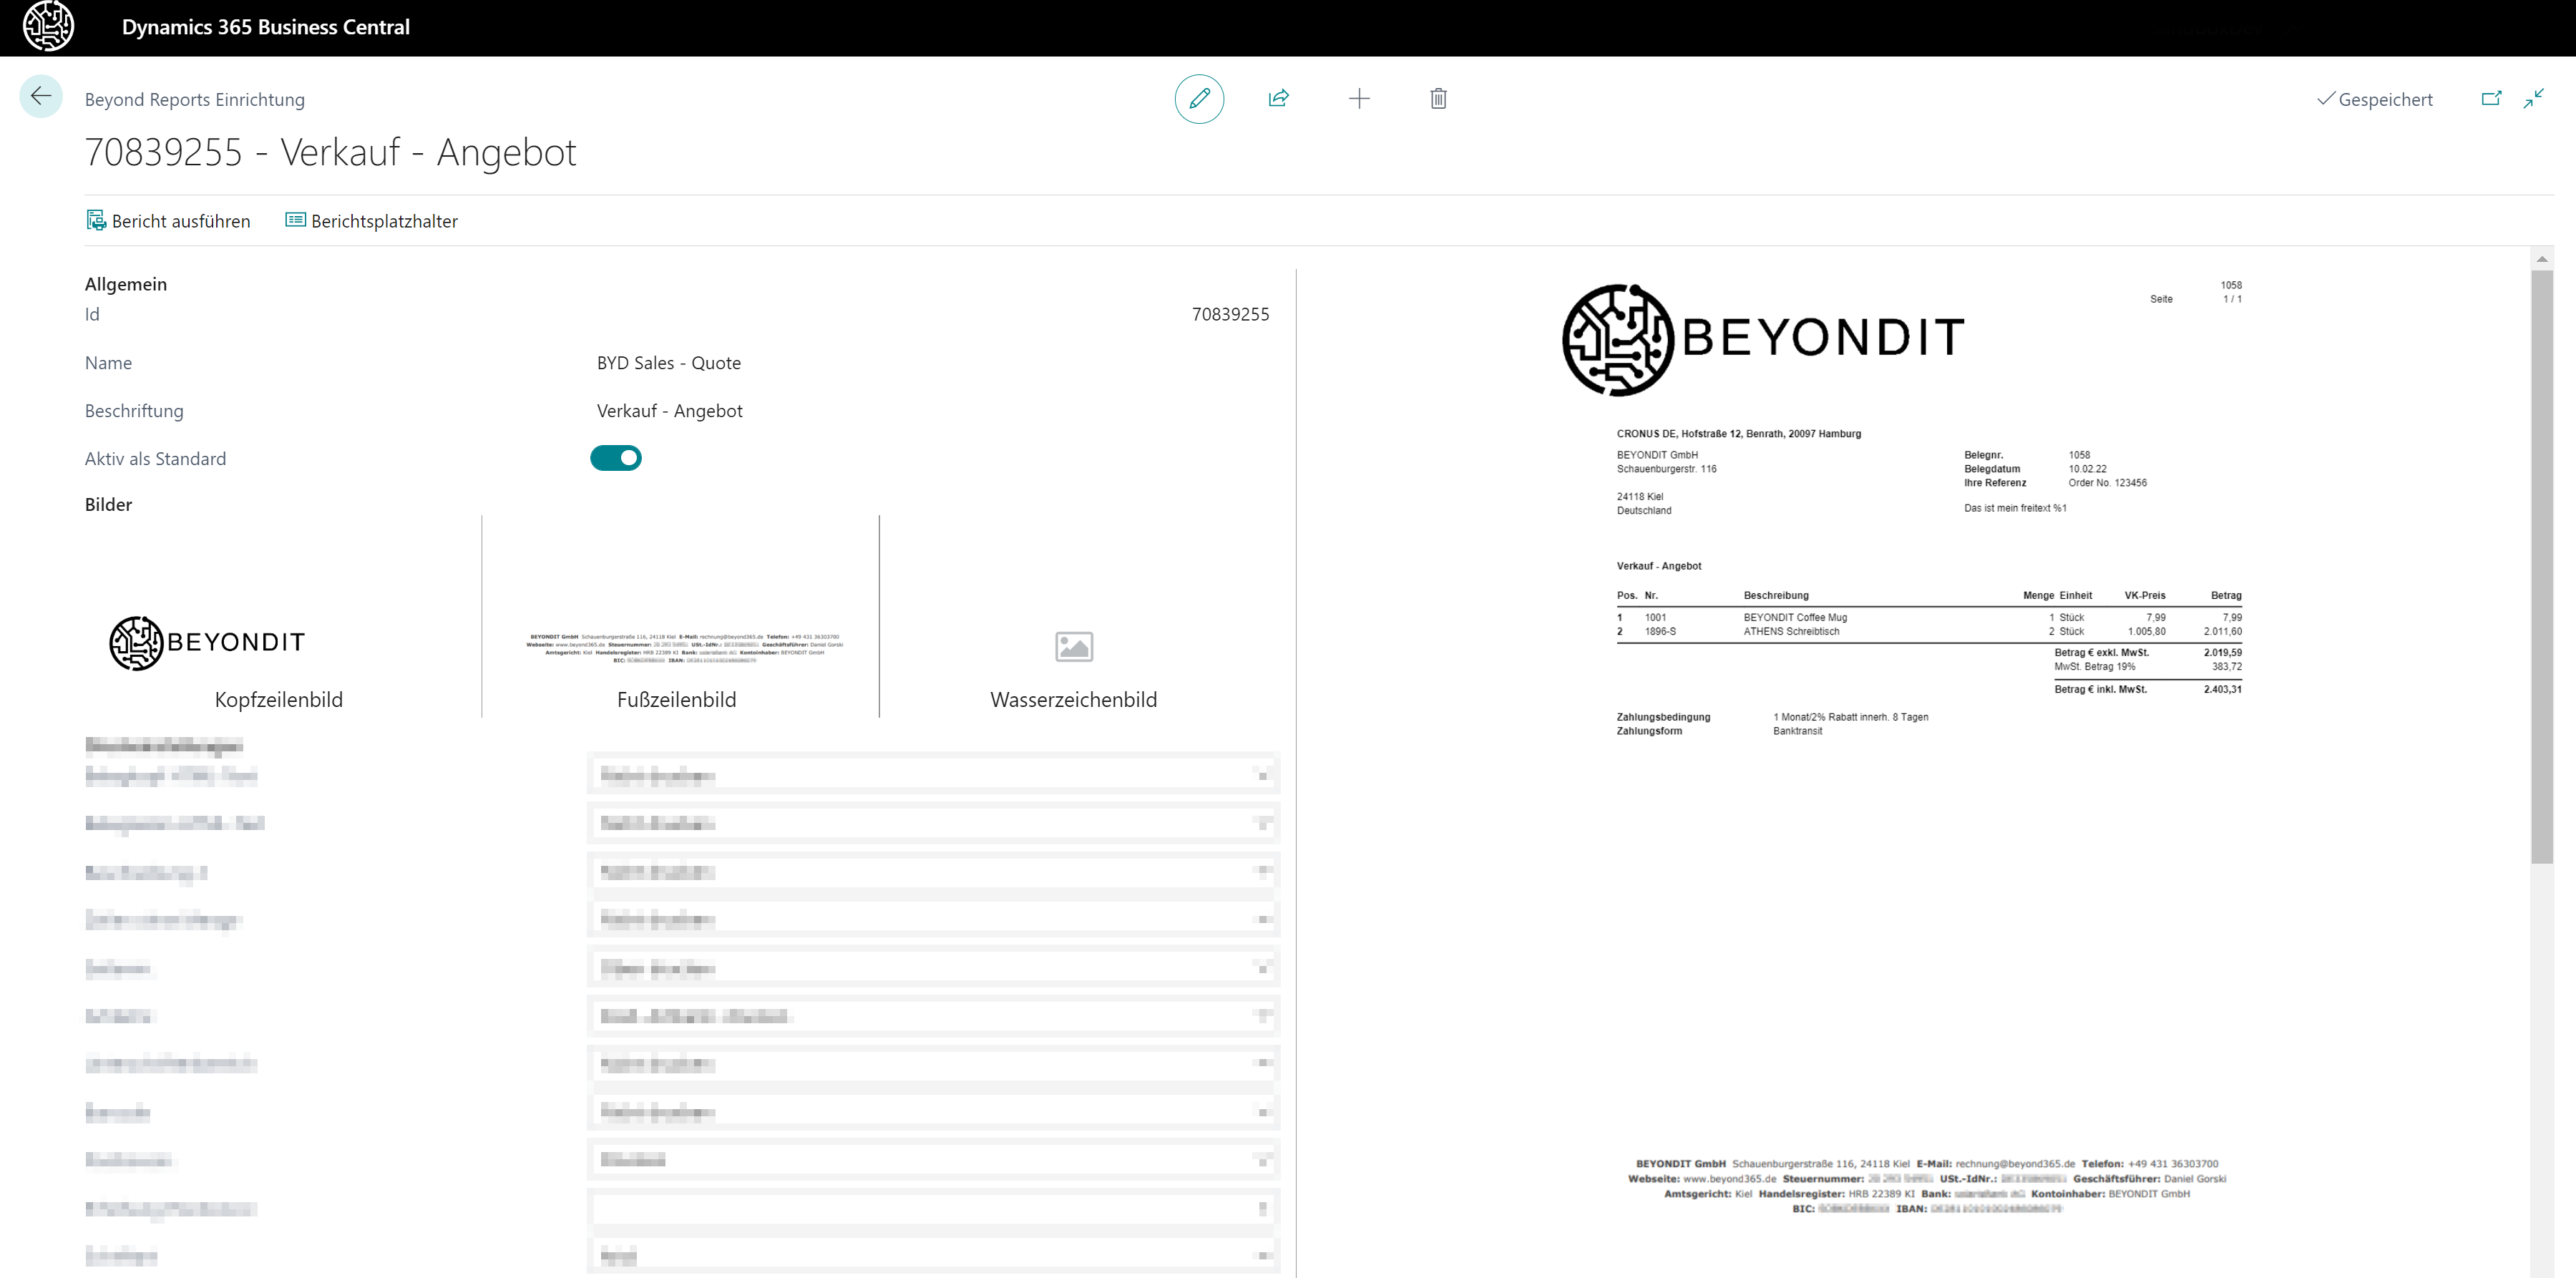Select the Kopfzeilenbild logo thumbnail
Screen dimensions: 2576x1278
tap(208, 642)
